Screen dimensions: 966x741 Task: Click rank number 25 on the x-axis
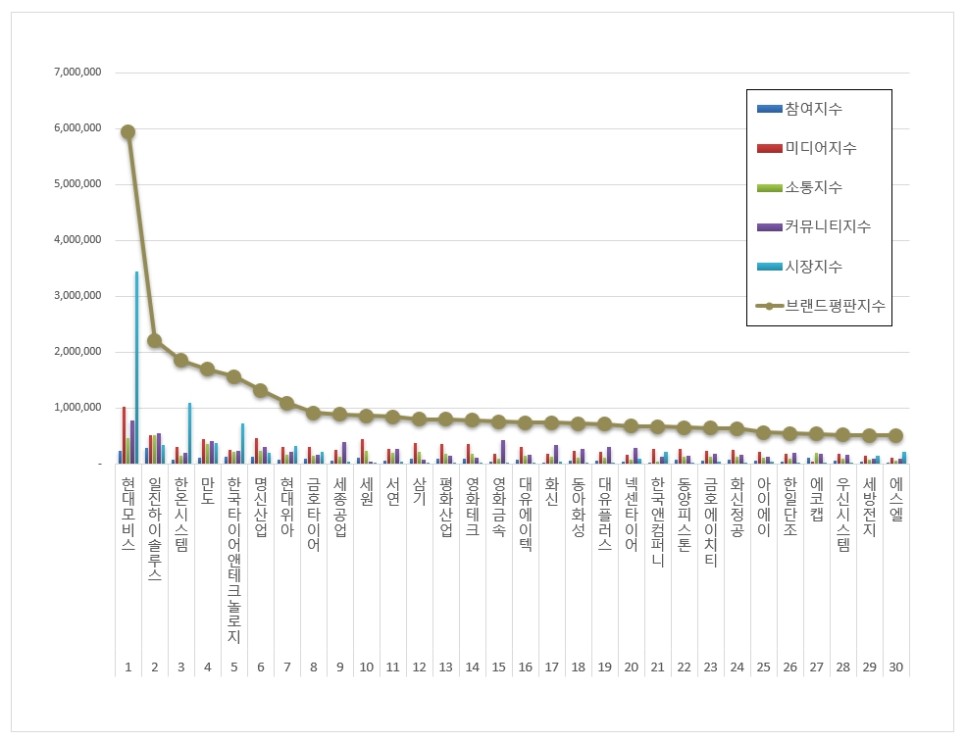point(763,667)
